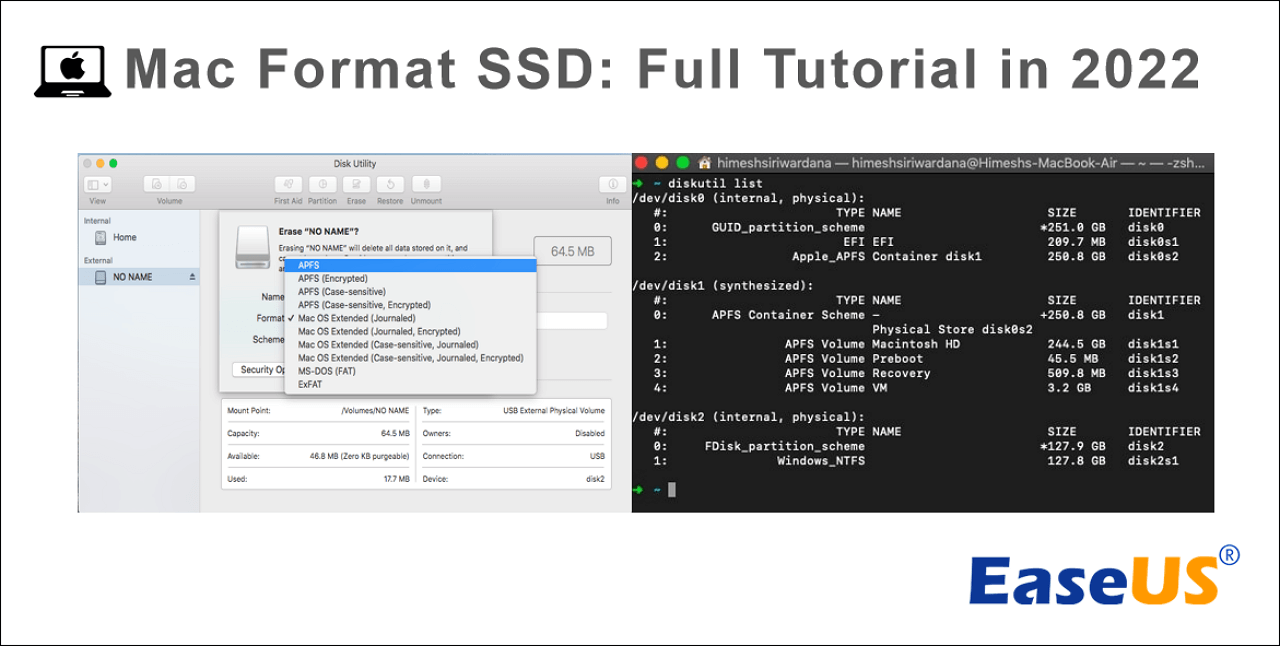
Task: Click the /dev/disk2 header line in Terminal
Action: 749,417
